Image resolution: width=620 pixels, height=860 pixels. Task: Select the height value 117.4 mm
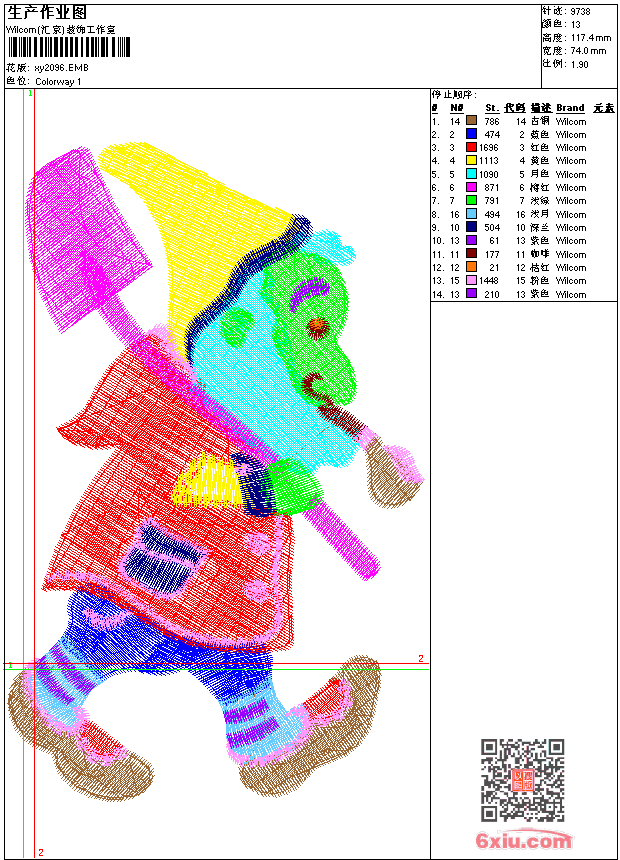coord(590,38)
